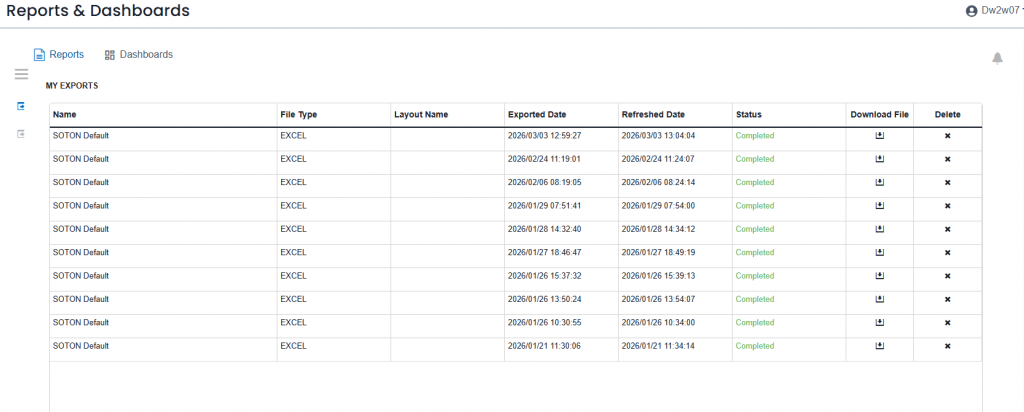This screenshot has height=412, width=1024.
Task: Click the Refreshed Date column header
Action: tap(652, 115)
